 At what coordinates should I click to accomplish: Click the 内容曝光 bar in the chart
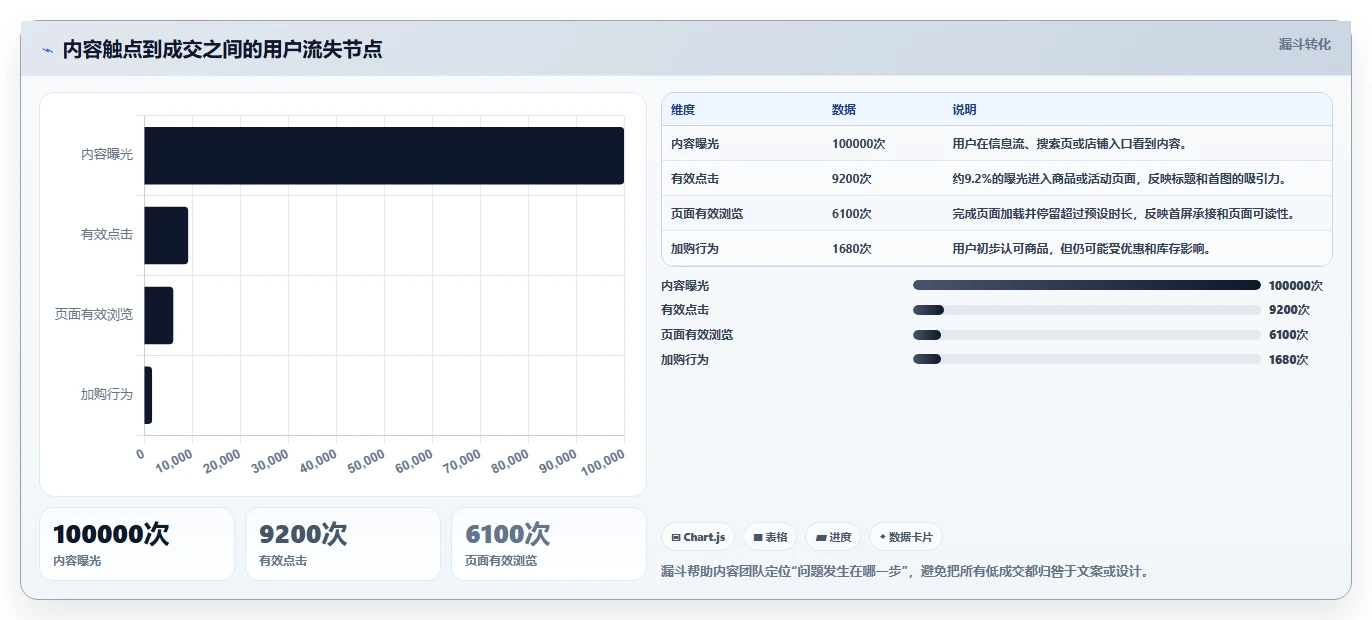click(384, 156)
